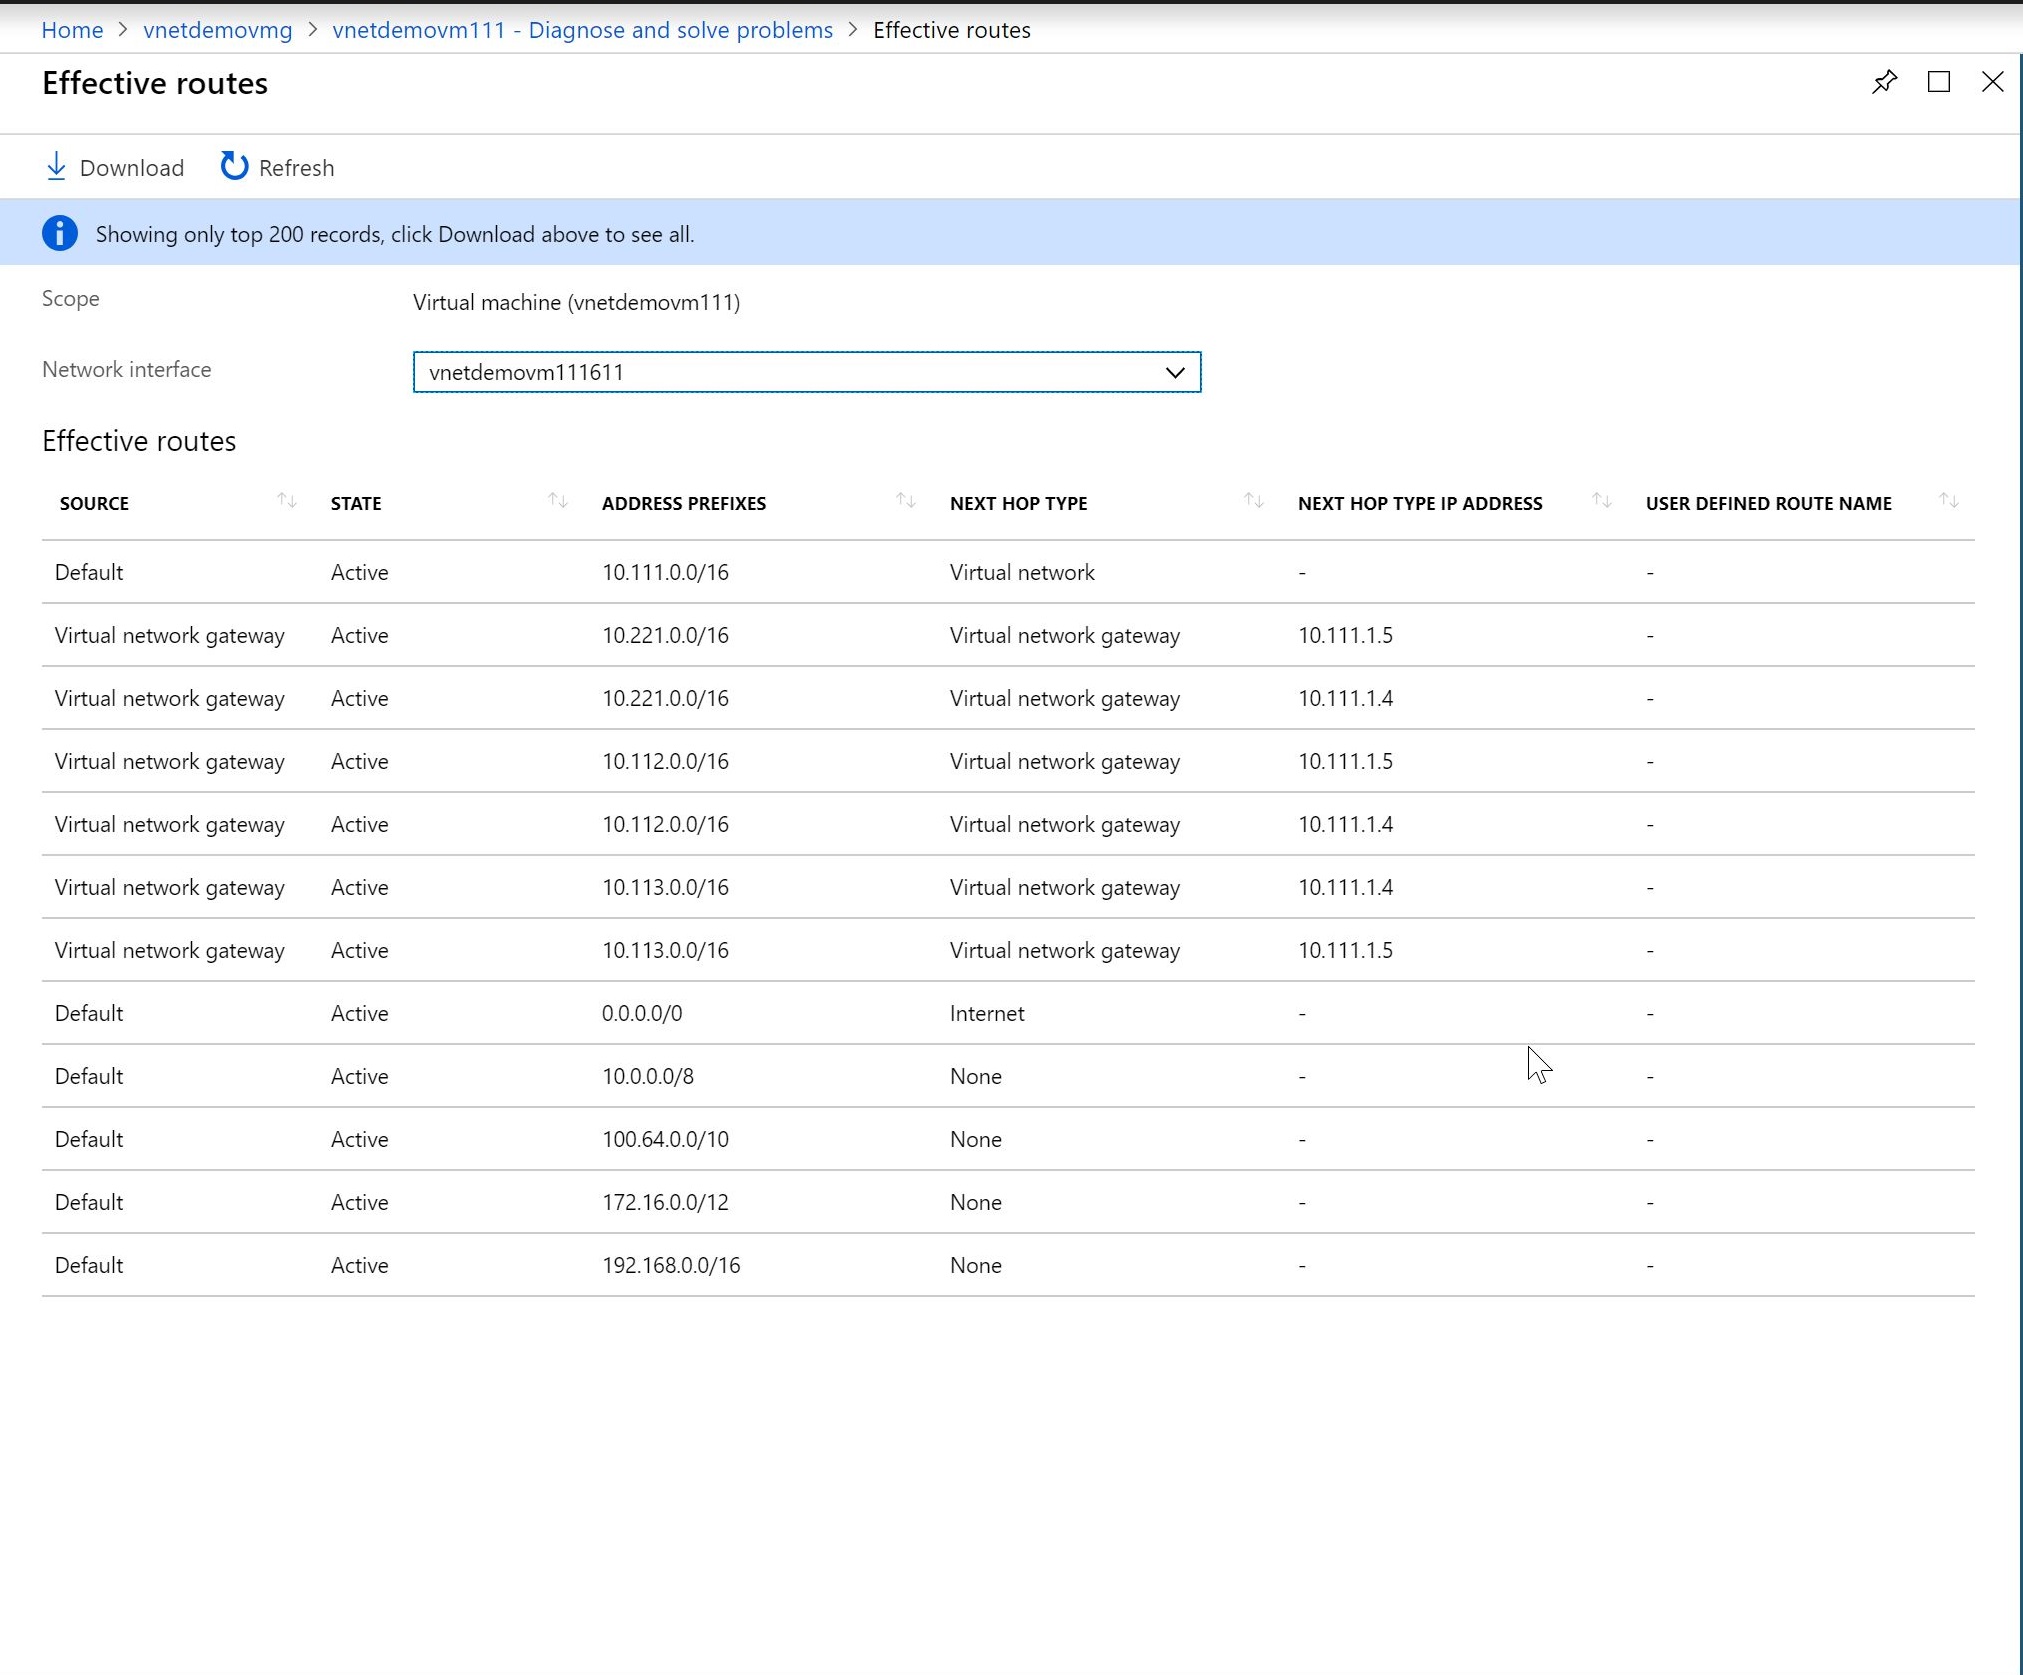Close the Effective routes blade
The height and width of the screenshot is (1675, 2023).
1992,82
